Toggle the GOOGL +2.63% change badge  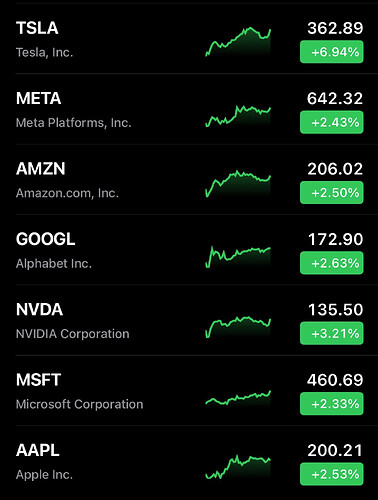tap(332, 263)
